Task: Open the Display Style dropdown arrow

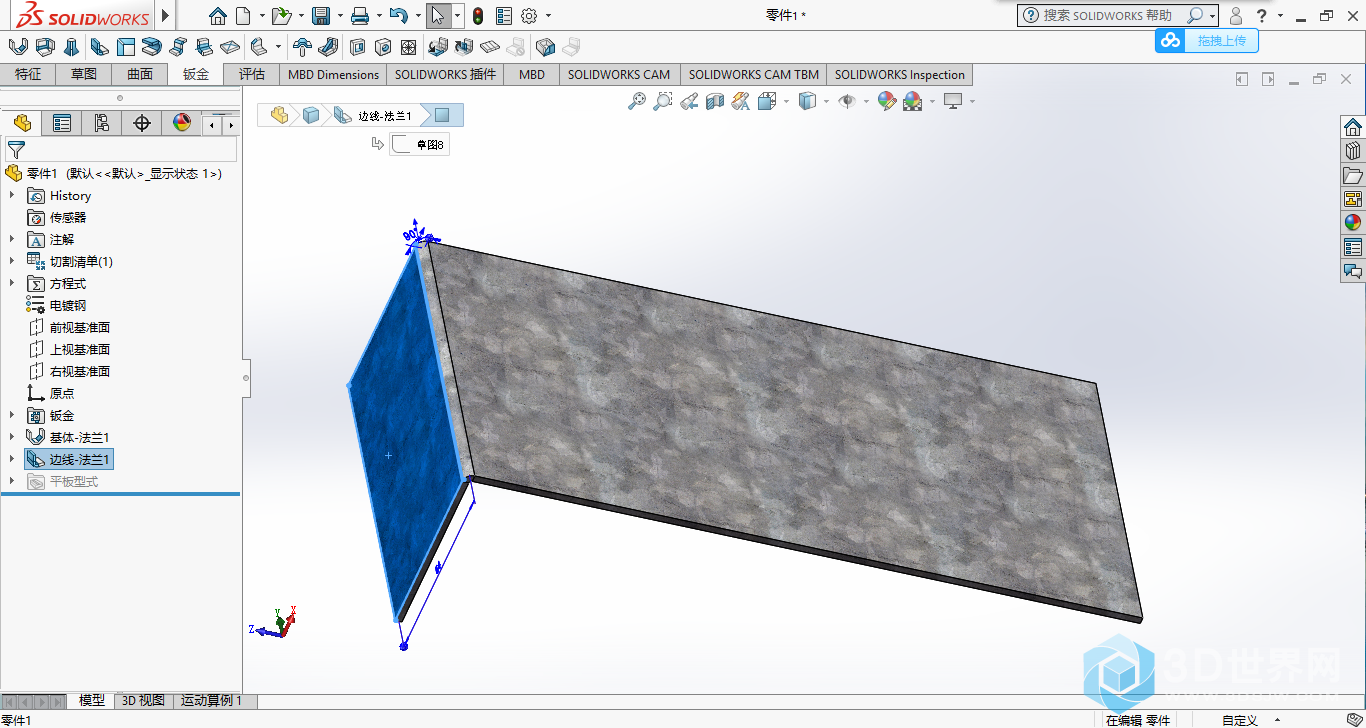Action: (824, 101)
